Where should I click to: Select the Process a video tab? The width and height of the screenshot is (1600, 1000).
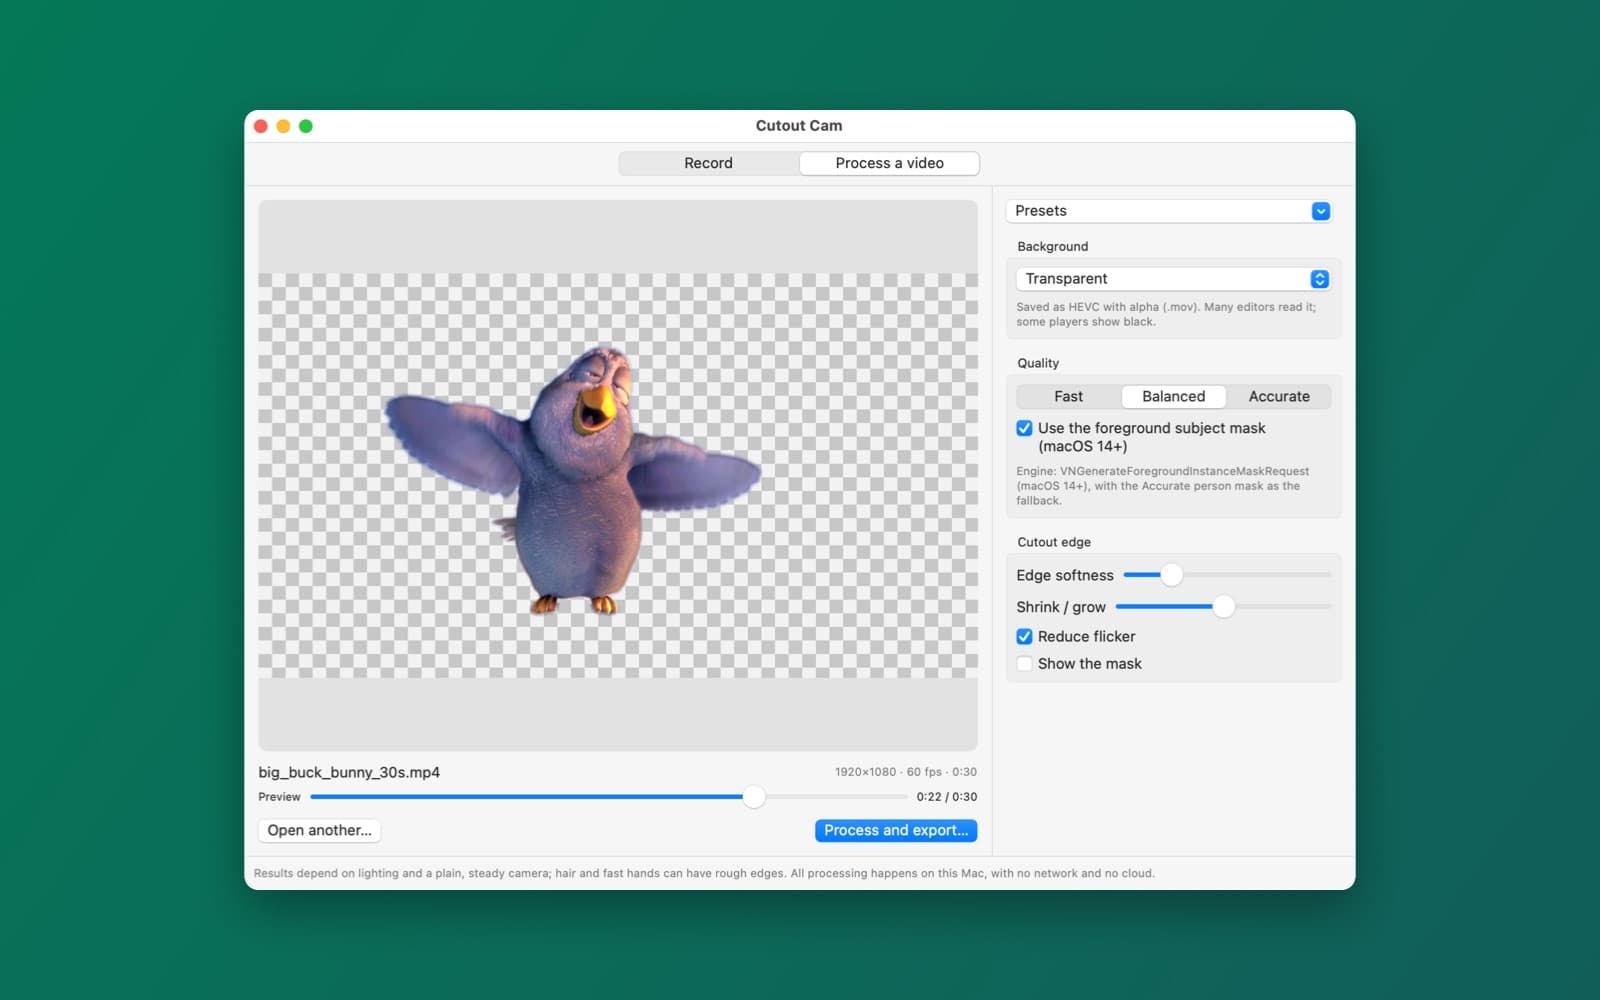(x=889, y=163)
